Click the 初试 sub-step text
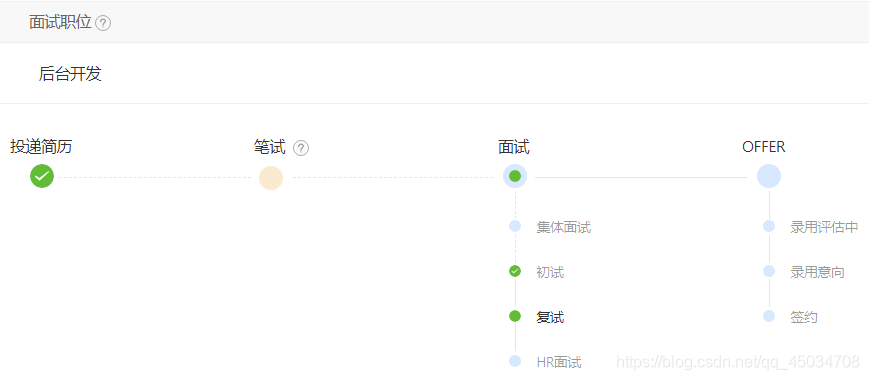 pos(550,272)
